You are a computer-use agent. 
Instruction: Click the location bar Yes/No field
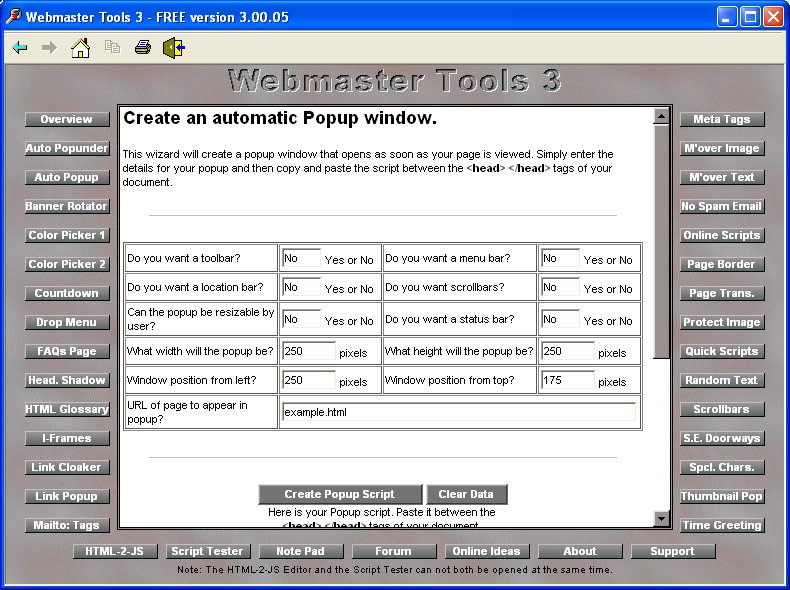tap(301, 287)
